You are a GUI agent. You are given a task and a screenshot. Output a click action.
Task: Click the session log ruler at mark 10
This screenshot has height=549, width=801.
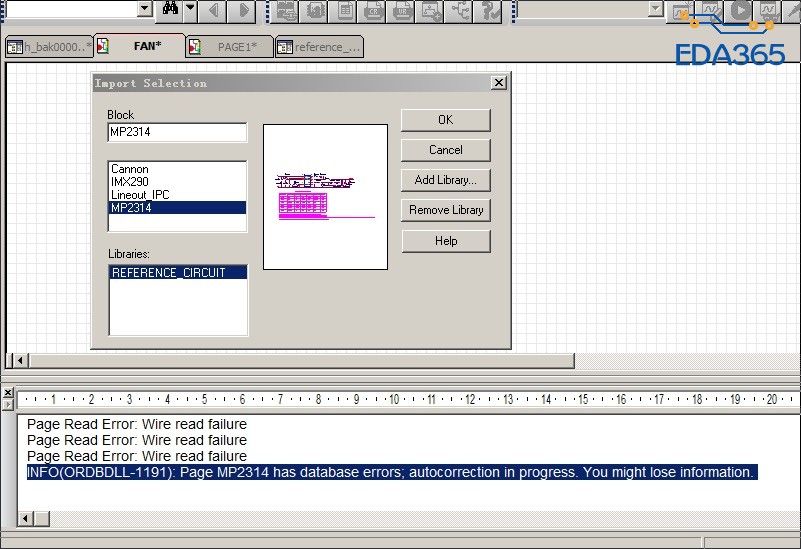pyautogui.click(x=394, y=399)
